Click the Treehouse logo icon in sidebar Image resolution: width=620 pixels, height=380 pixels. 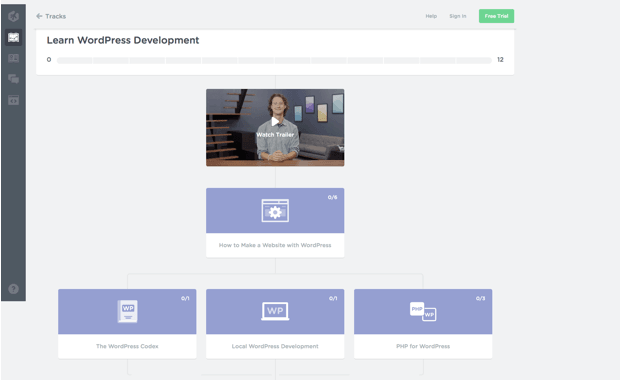click(13, 16)
